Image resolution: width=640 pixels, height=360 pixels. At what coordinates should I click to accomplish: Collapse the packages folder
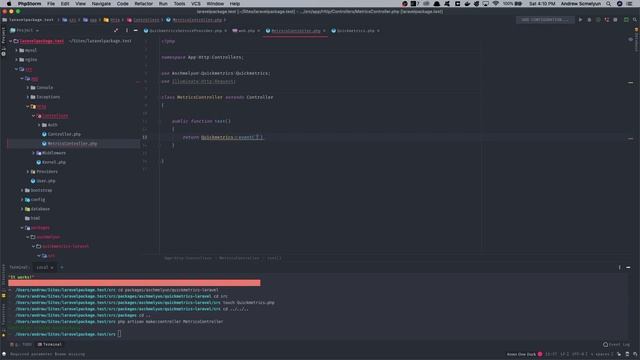click(22, 228)
